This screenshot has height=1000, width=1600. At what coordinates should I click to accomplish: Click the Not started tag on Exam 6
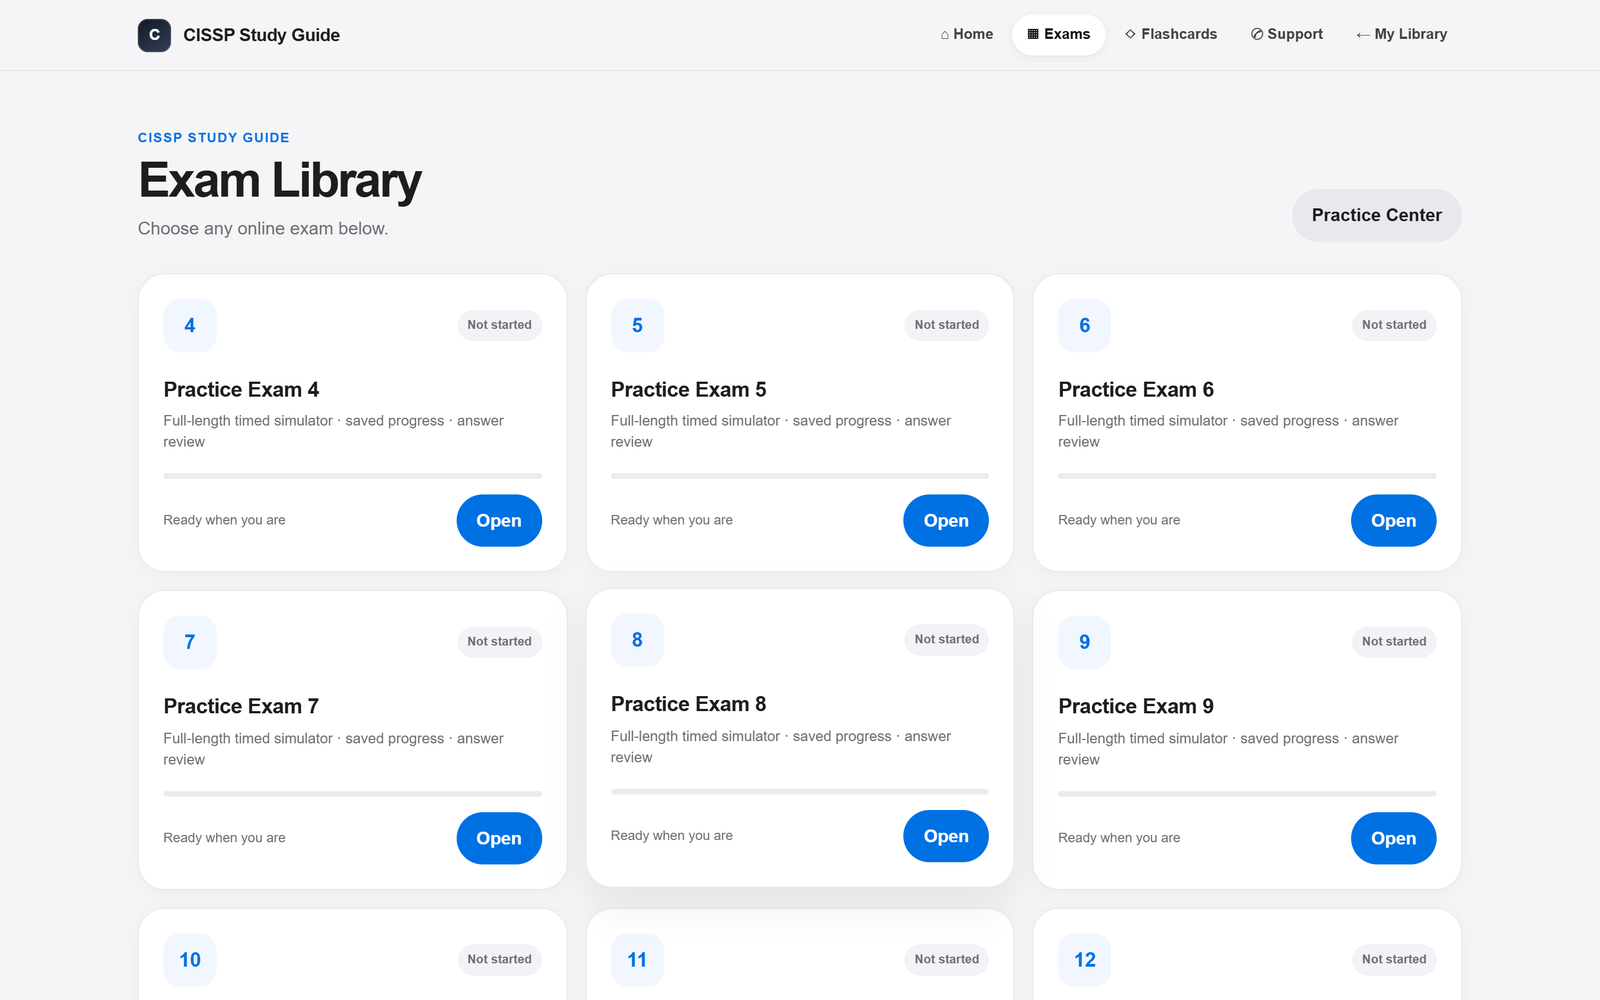(x=1394, y=325)
